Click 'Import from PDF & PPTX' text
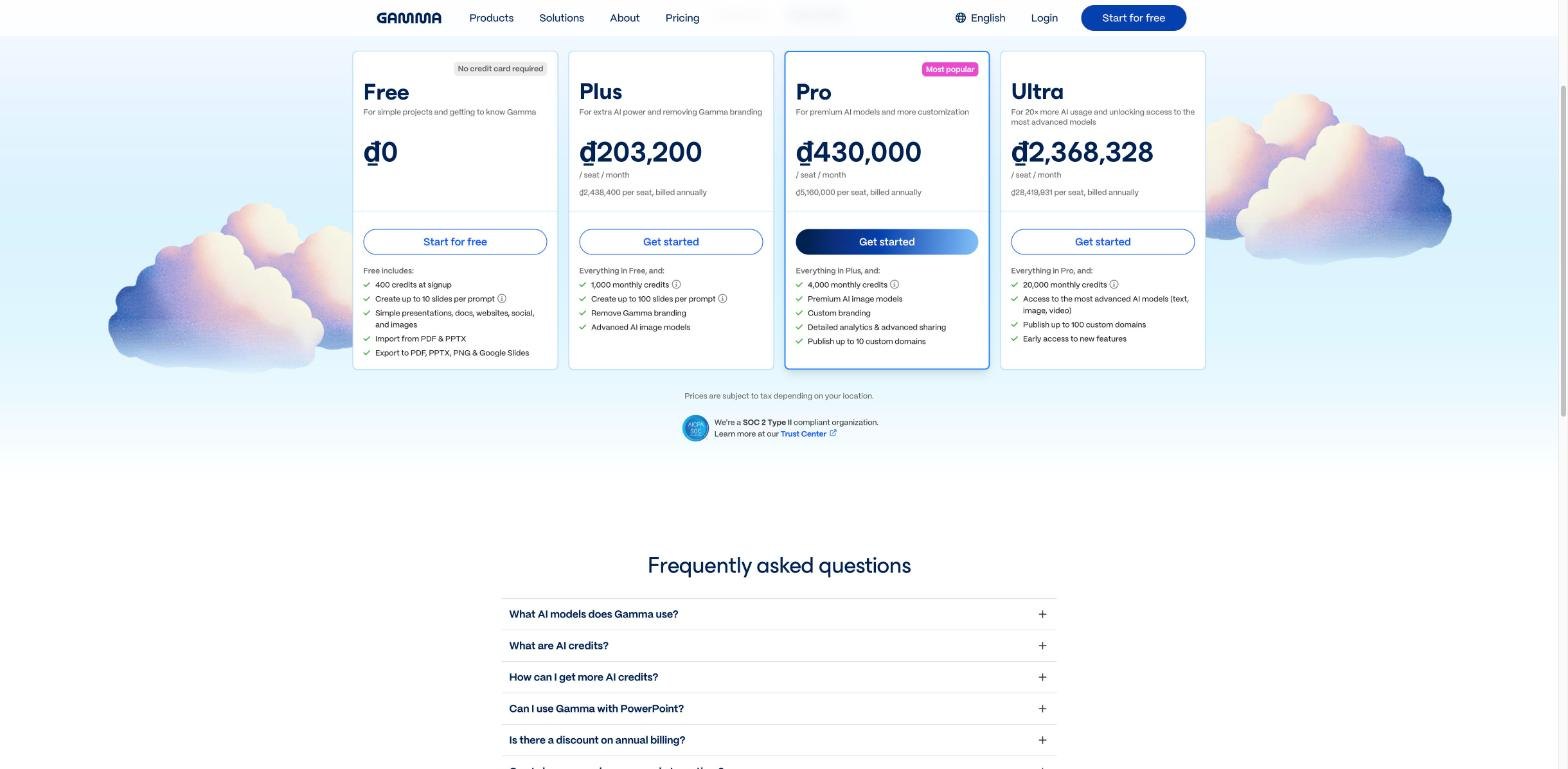 420,339
